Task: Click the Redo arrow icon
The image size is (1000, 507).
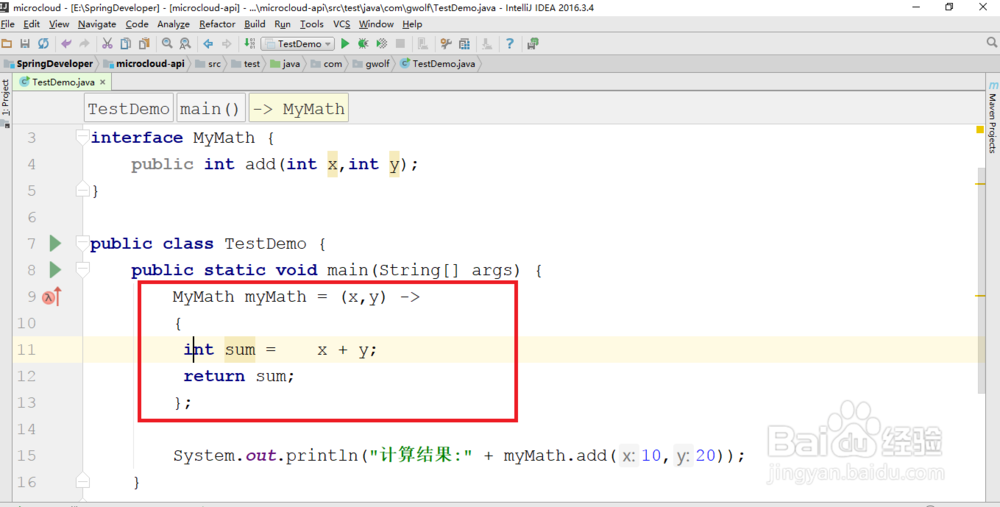Action: (x=84, y=43)
